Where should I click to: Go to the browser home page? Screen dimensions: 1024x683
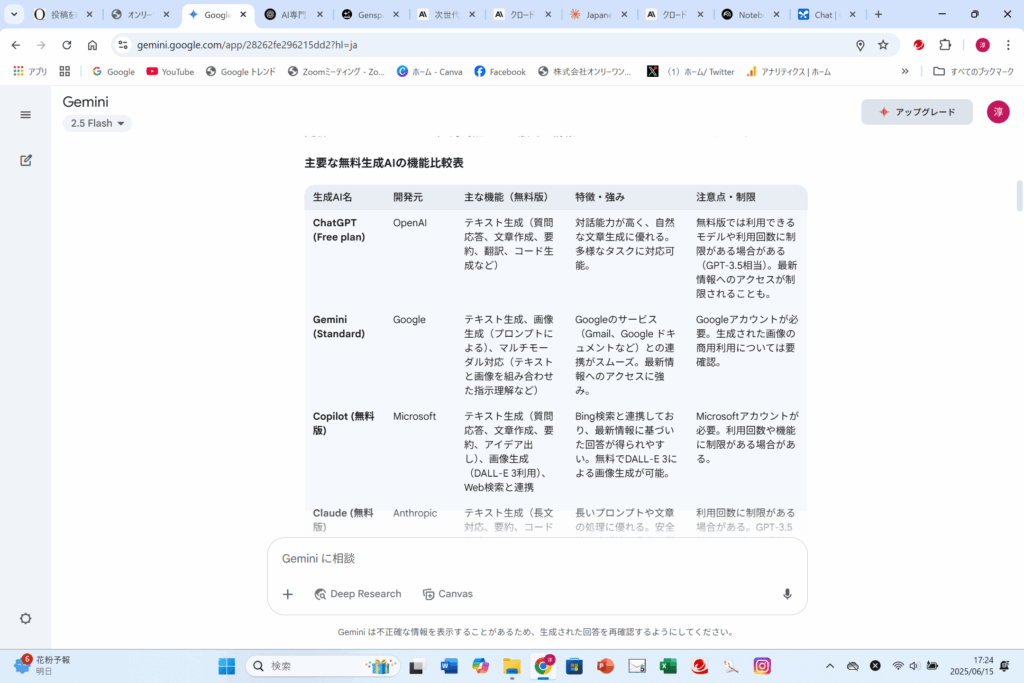tap(92, 45)
